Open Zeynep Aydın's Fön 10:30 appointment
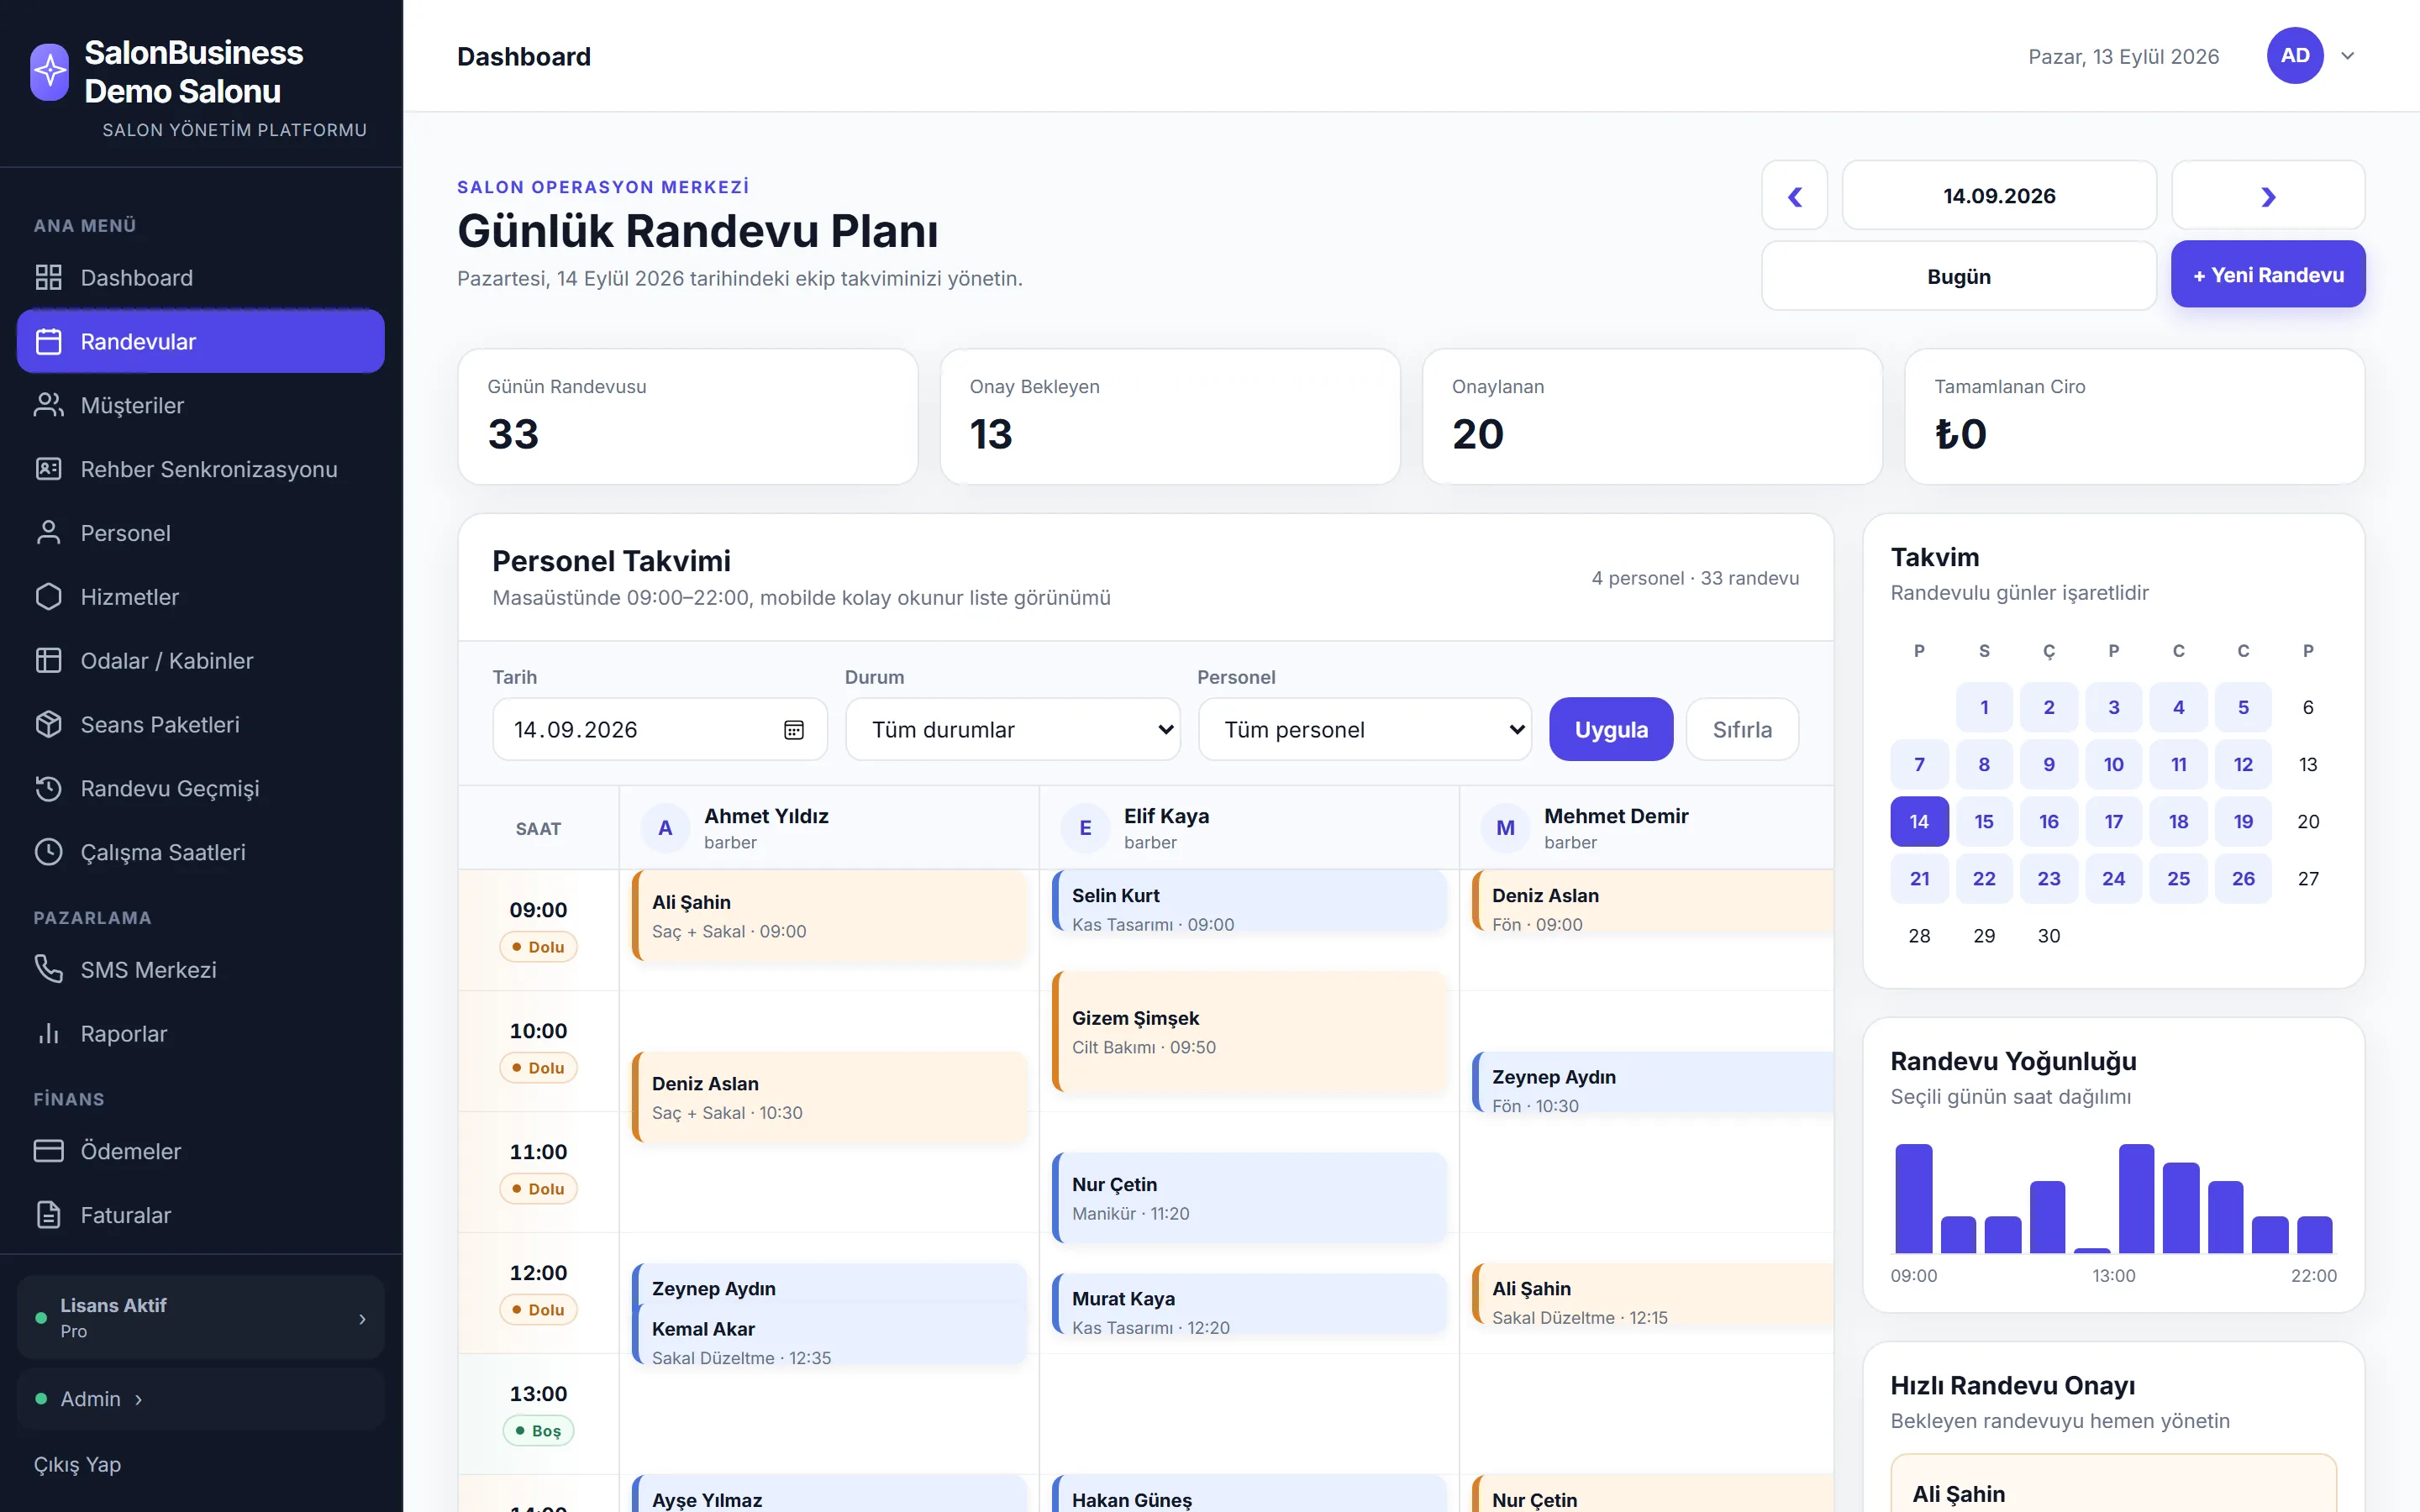Viewport: 2420px width, 1512px height. [x=1653, y=1082]
